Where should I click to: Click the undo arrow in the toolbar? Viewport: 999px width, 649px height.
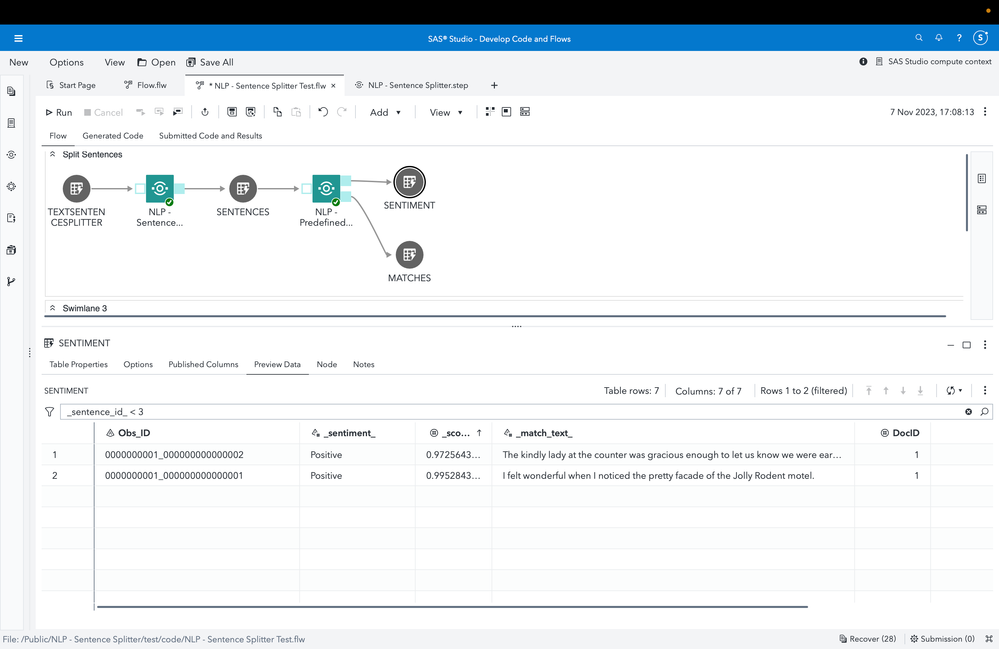322,112
